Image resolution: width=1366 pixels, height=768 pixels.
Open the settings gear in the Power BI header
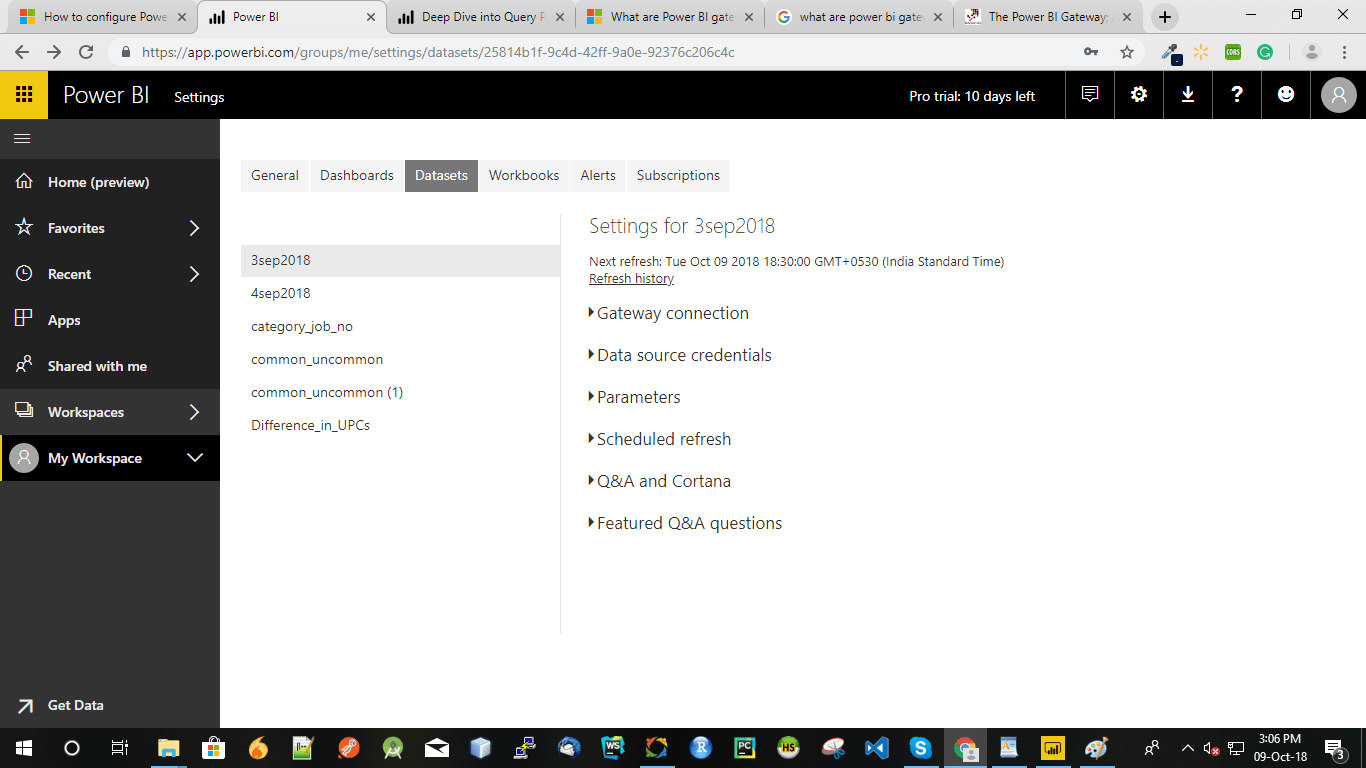[1139, 95]
